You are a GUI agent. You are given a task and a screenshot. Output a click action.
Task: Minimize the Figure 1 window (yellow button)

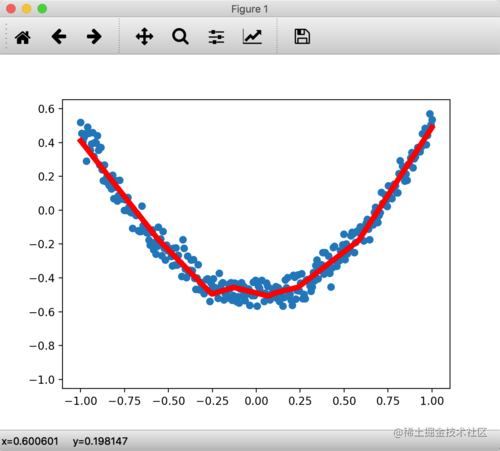(27, 9)
